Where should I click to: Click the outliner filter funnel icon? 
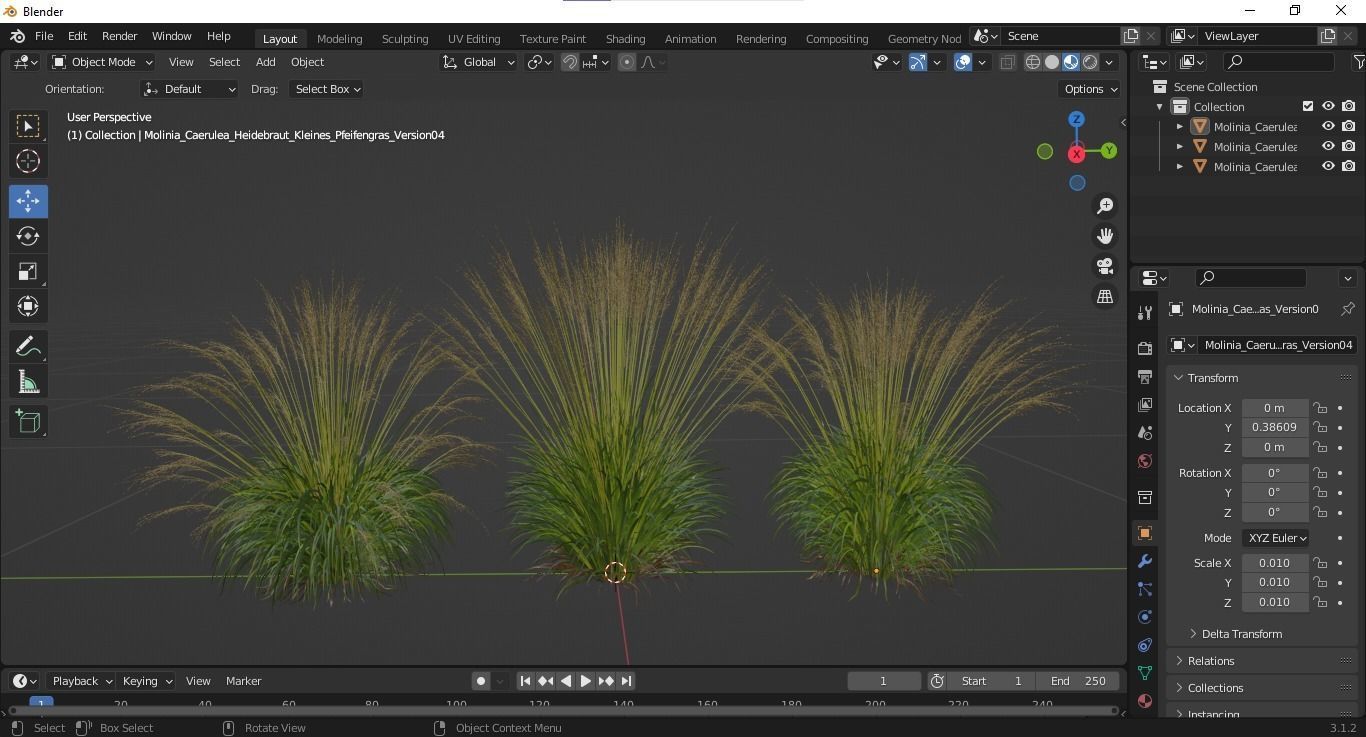pos(1358,62)
